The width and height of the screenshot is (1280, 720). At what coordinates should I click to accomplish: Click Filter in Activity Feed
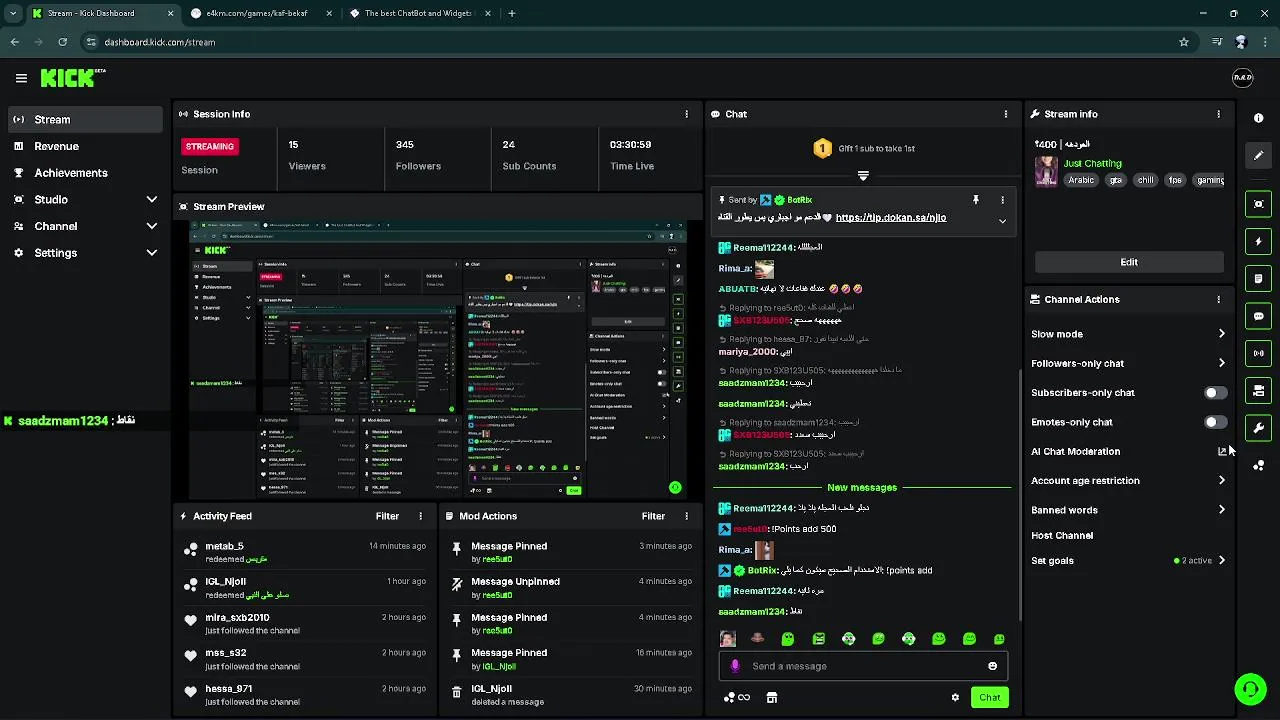[387, 516]
